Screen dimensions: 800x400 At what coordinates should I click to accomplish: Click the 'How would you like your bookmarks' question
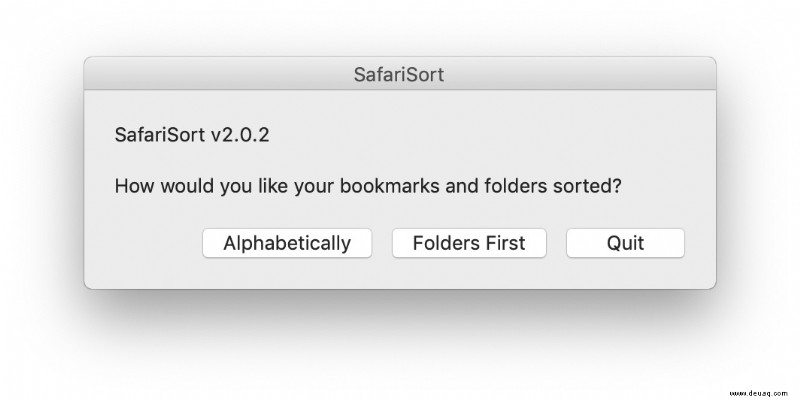368,186
